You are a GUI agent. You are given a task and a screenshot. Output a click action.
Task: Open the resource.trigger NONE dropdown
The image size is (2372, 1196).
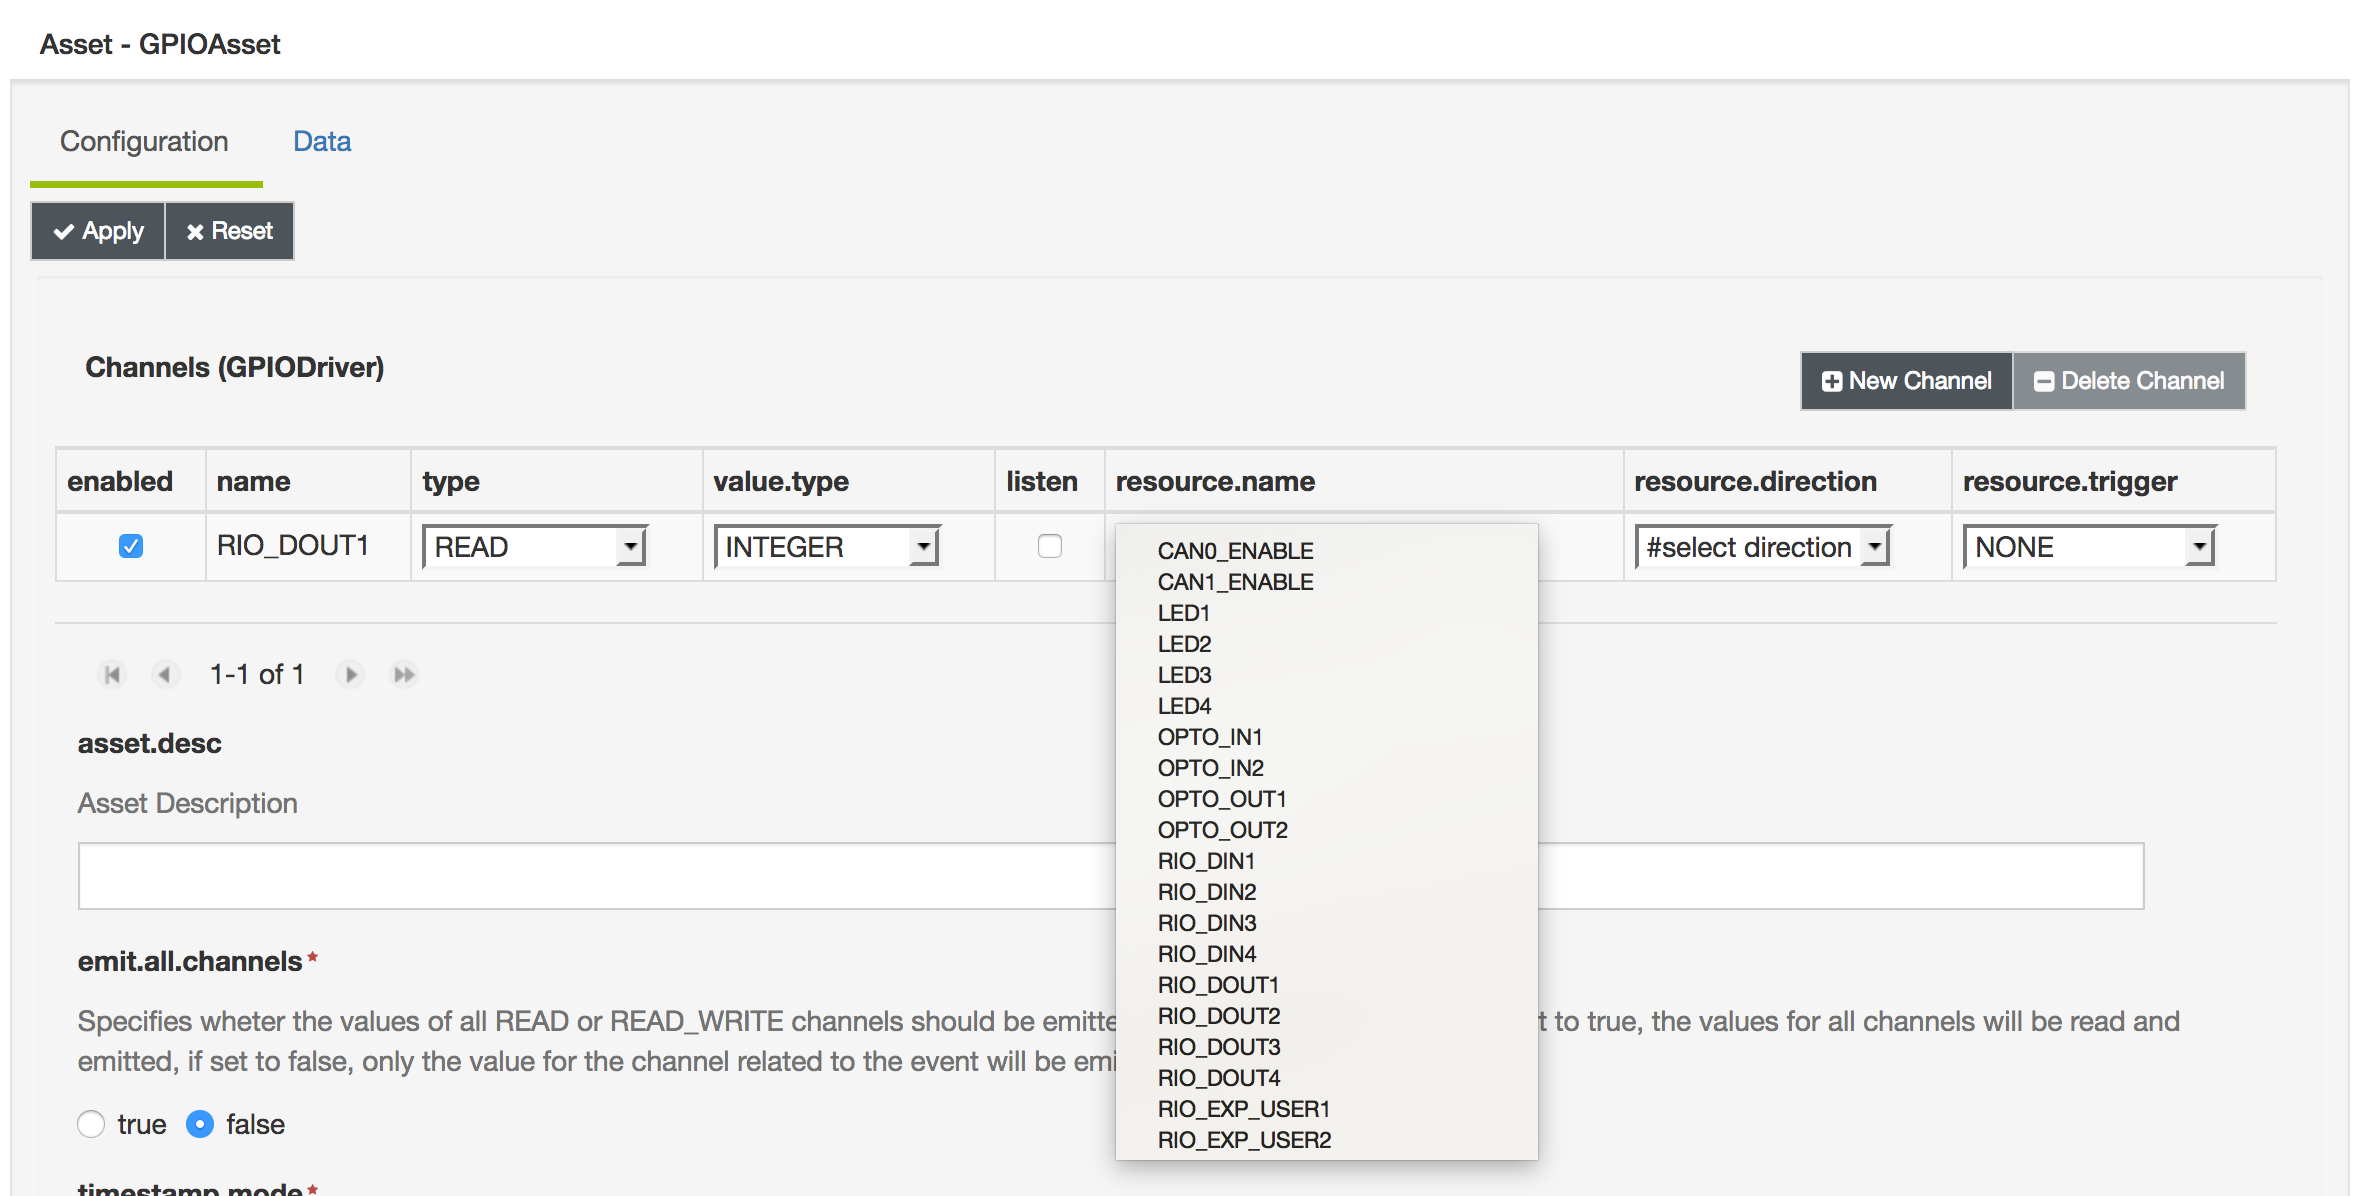pos(2089,547)
